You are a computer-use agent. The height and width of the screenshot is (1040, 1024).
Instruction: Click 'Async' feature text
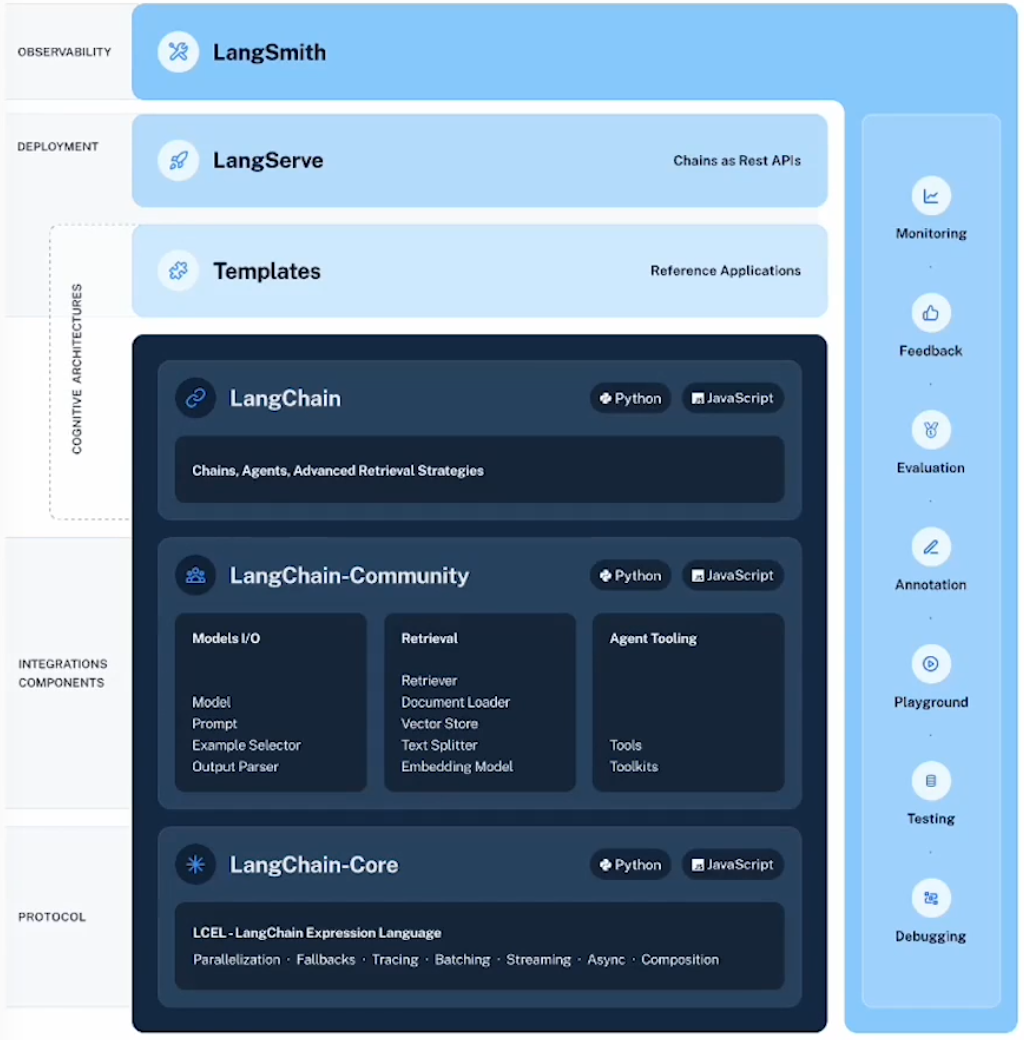pyautogui.click(x=606, y=960)
